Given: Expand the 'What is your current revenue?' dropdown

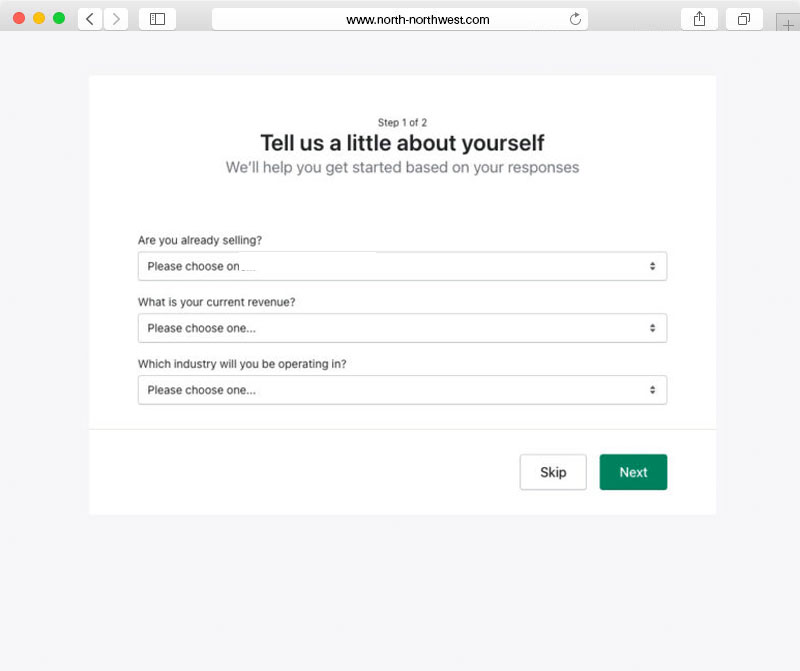Looking at the screenshot, I should 402,328.
